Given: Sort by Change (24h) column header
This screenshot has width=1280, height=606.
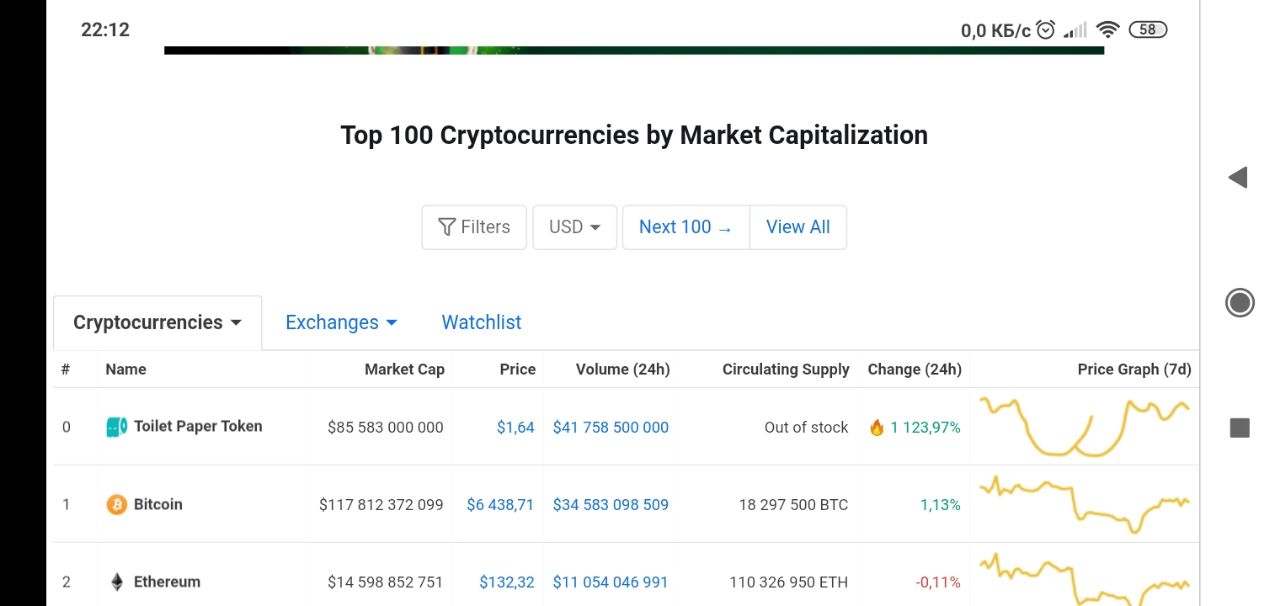Looking at the screenshot, I should coord(914,369).
